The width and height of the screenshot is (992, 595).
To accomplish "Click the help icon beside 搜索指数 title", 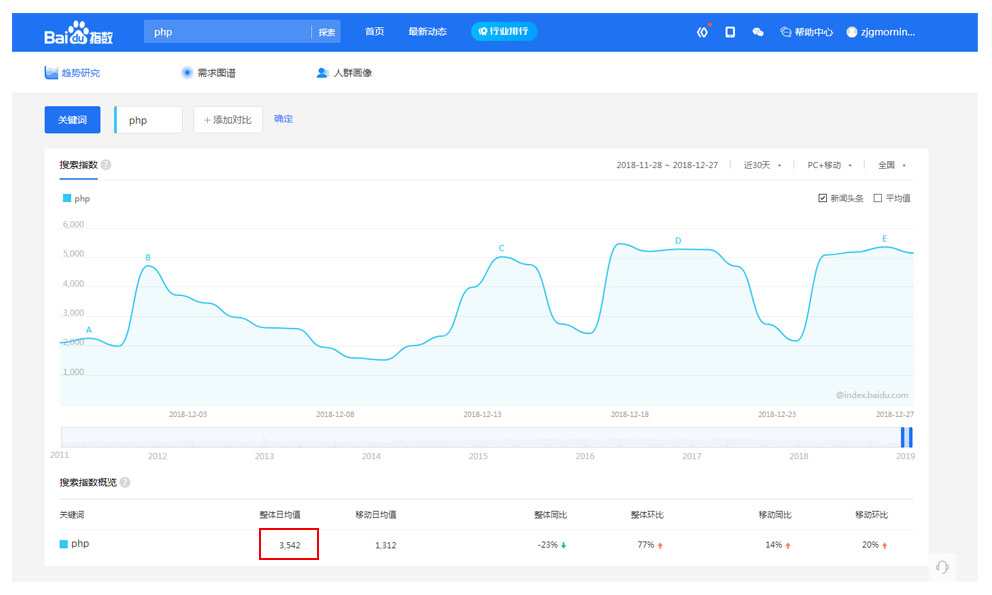I will (106, 165).
